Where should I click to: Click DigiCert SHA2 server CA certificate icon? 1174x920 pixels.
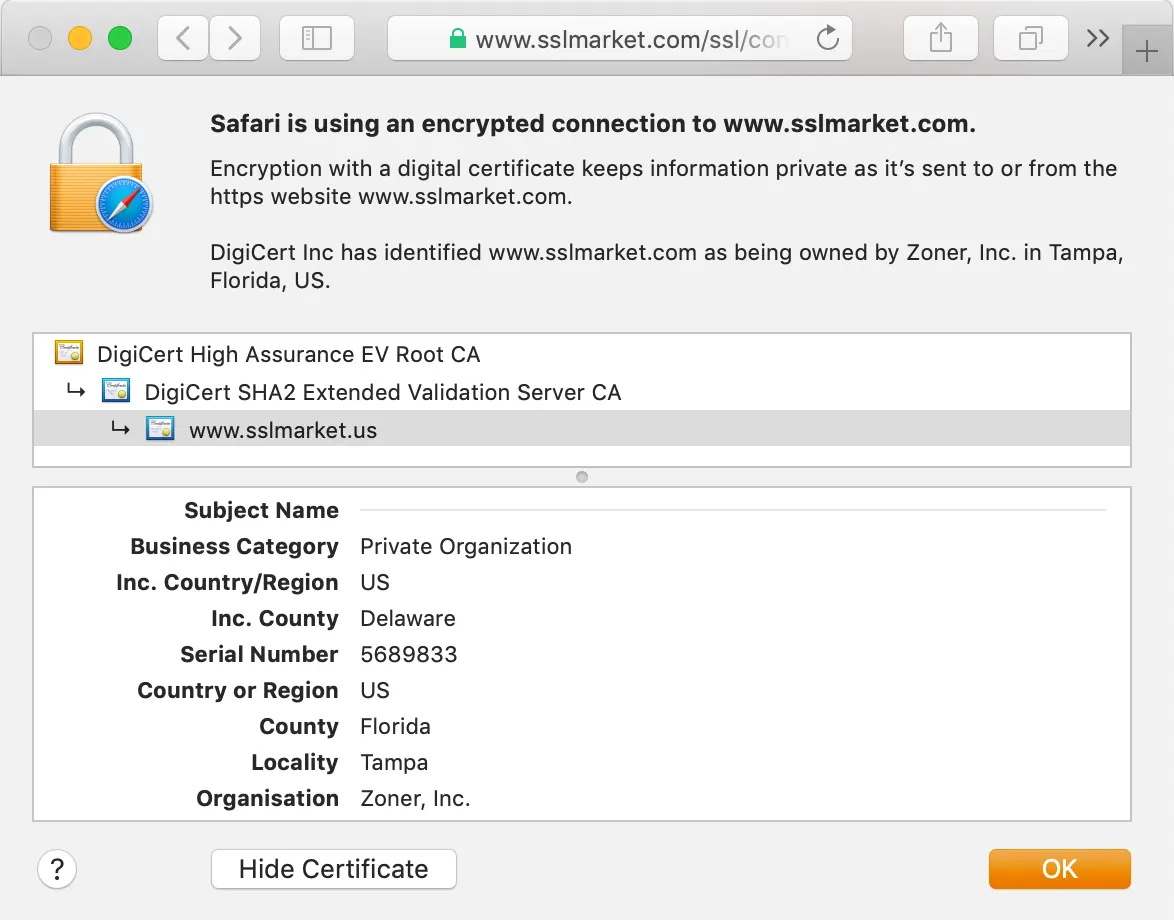tap(116, 391)
